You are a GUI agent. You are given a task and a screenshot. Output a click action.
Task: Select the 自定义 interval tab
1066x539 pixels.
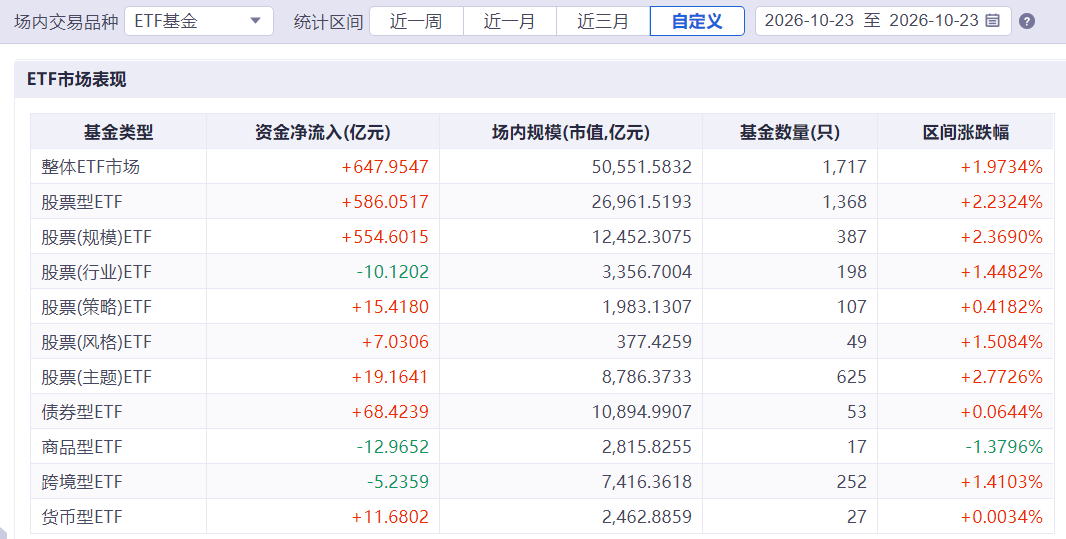tap(698, 21)
